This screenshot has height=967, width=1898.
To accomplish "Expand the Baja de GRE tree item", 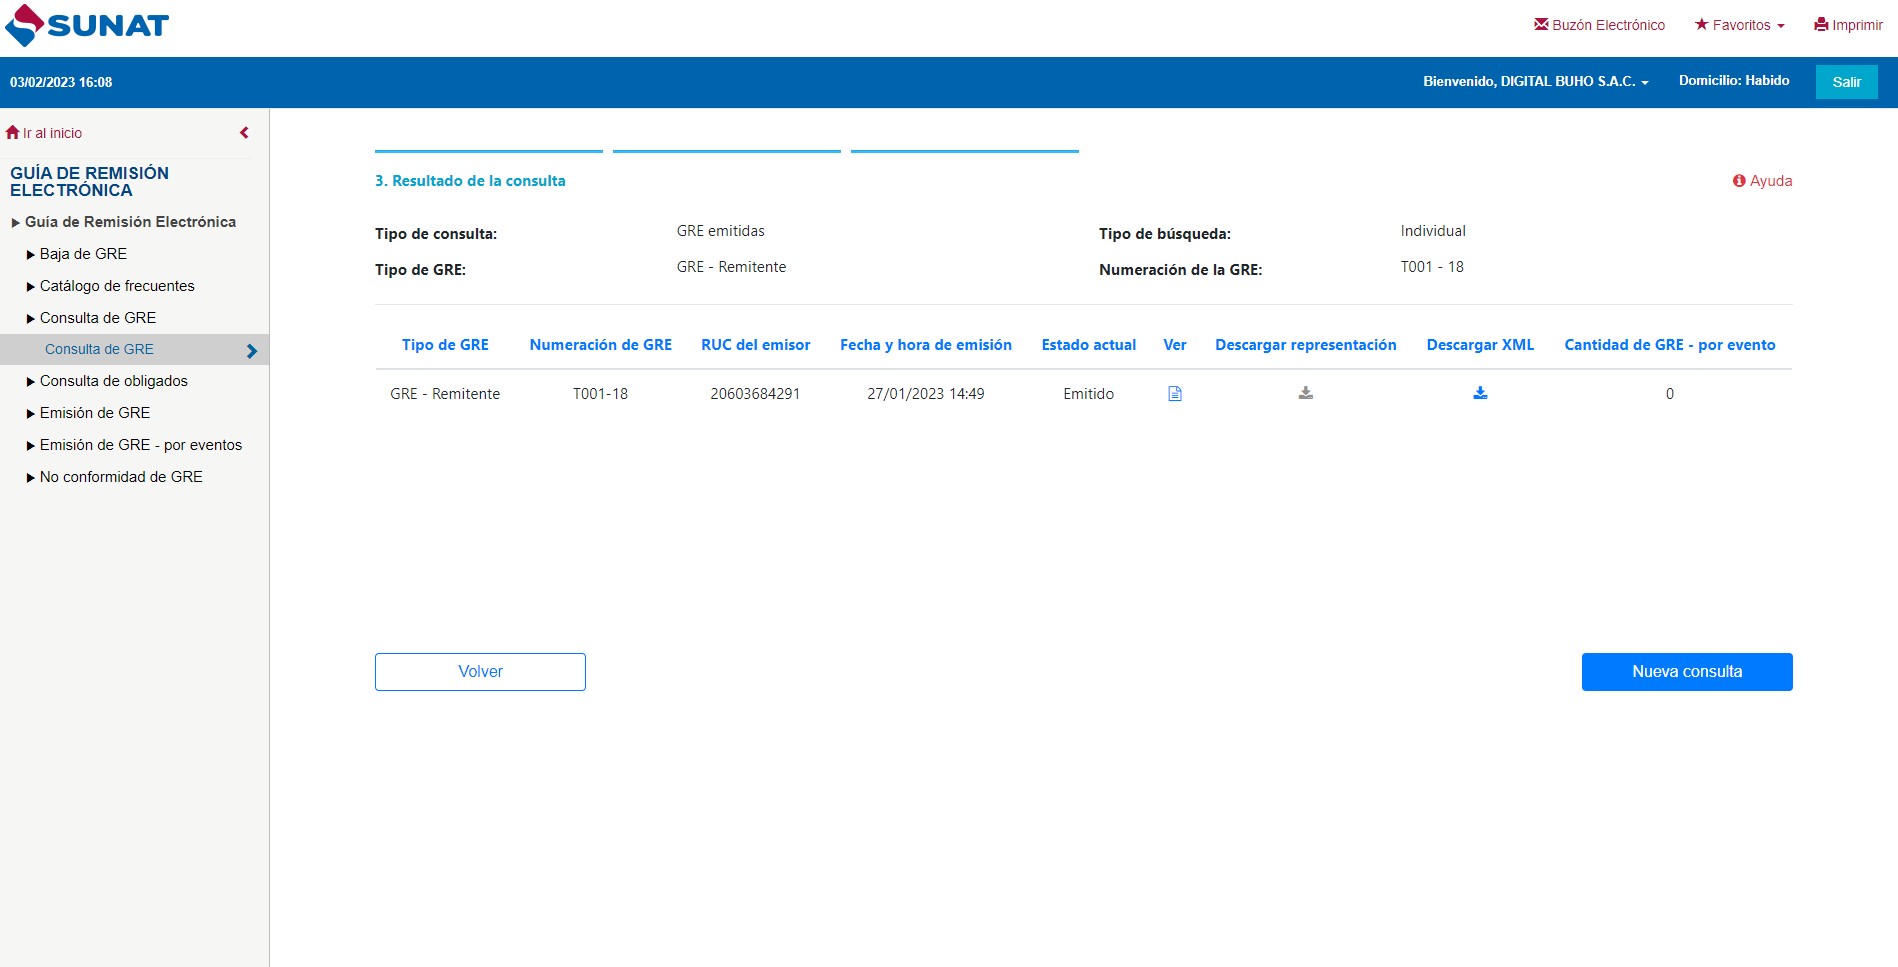I will (83, 254).
